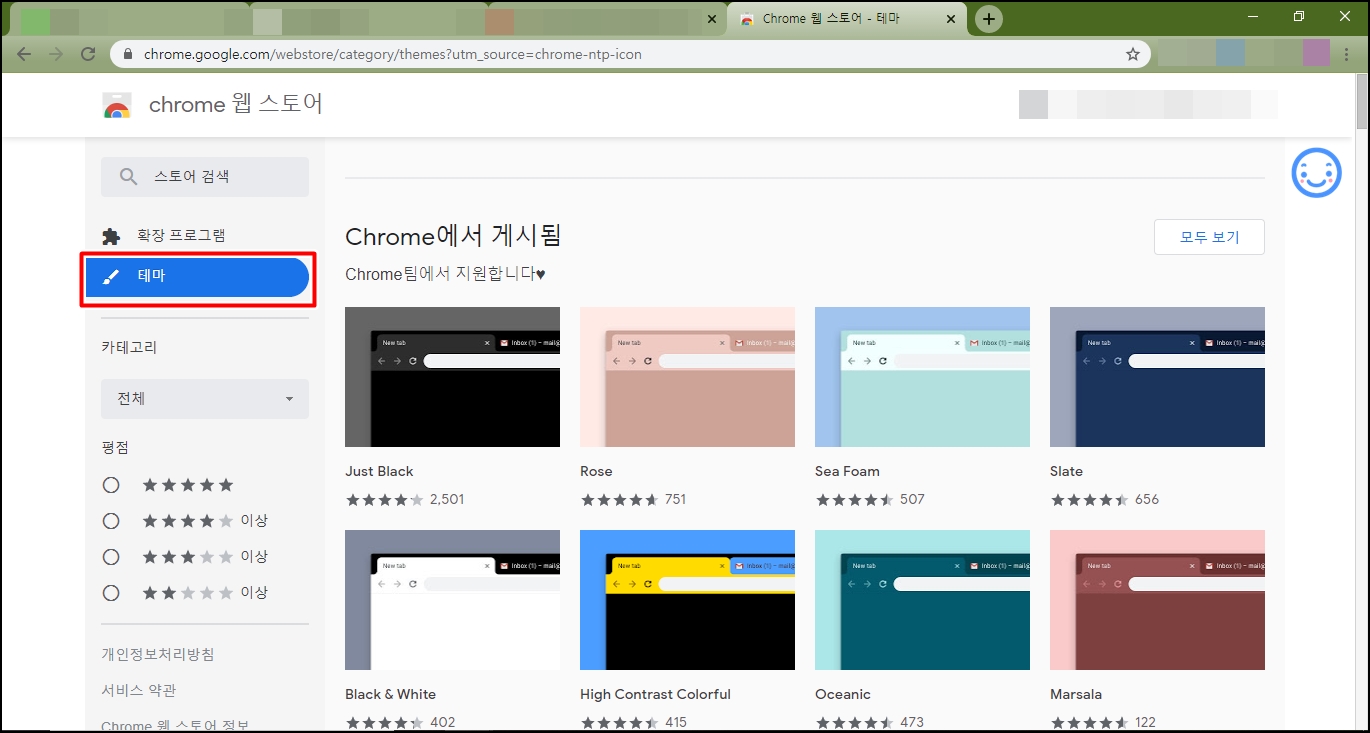Click the 모두 보기 button
1370x733 pixels.
tap(1209, 237)
